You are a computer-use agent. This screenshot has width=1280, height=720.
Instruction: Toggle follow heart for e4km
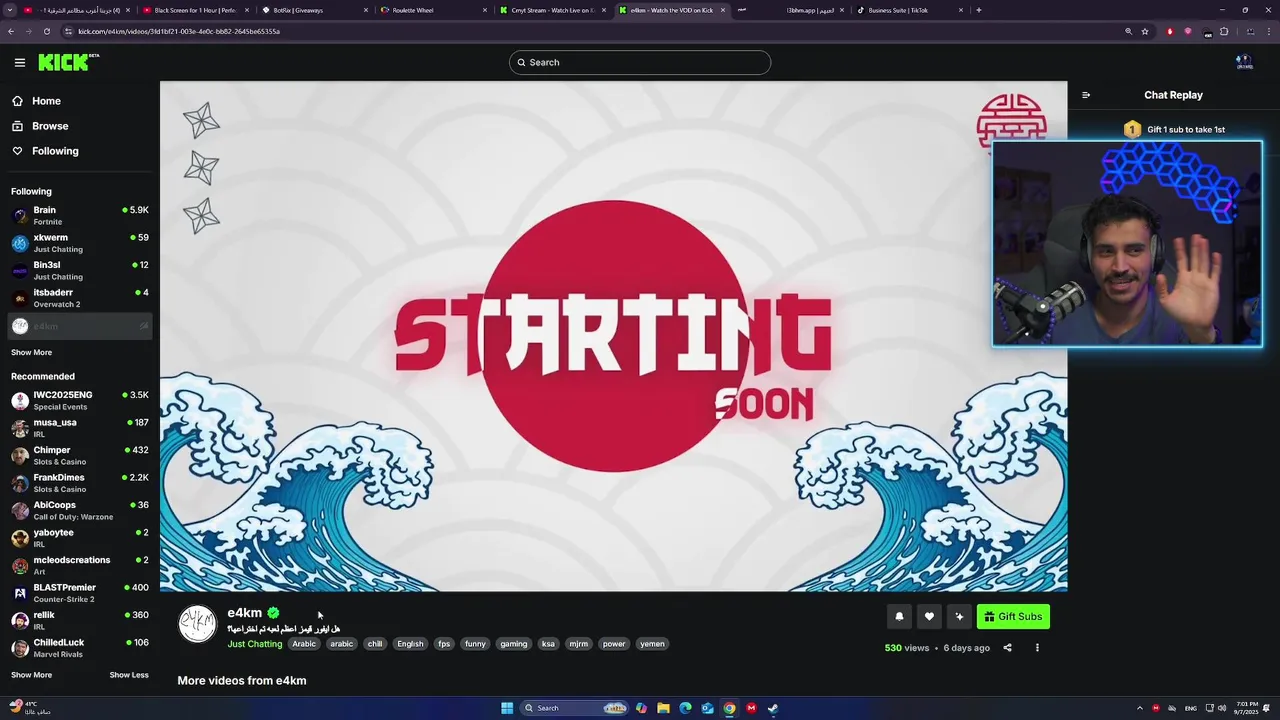click(929, 617)
